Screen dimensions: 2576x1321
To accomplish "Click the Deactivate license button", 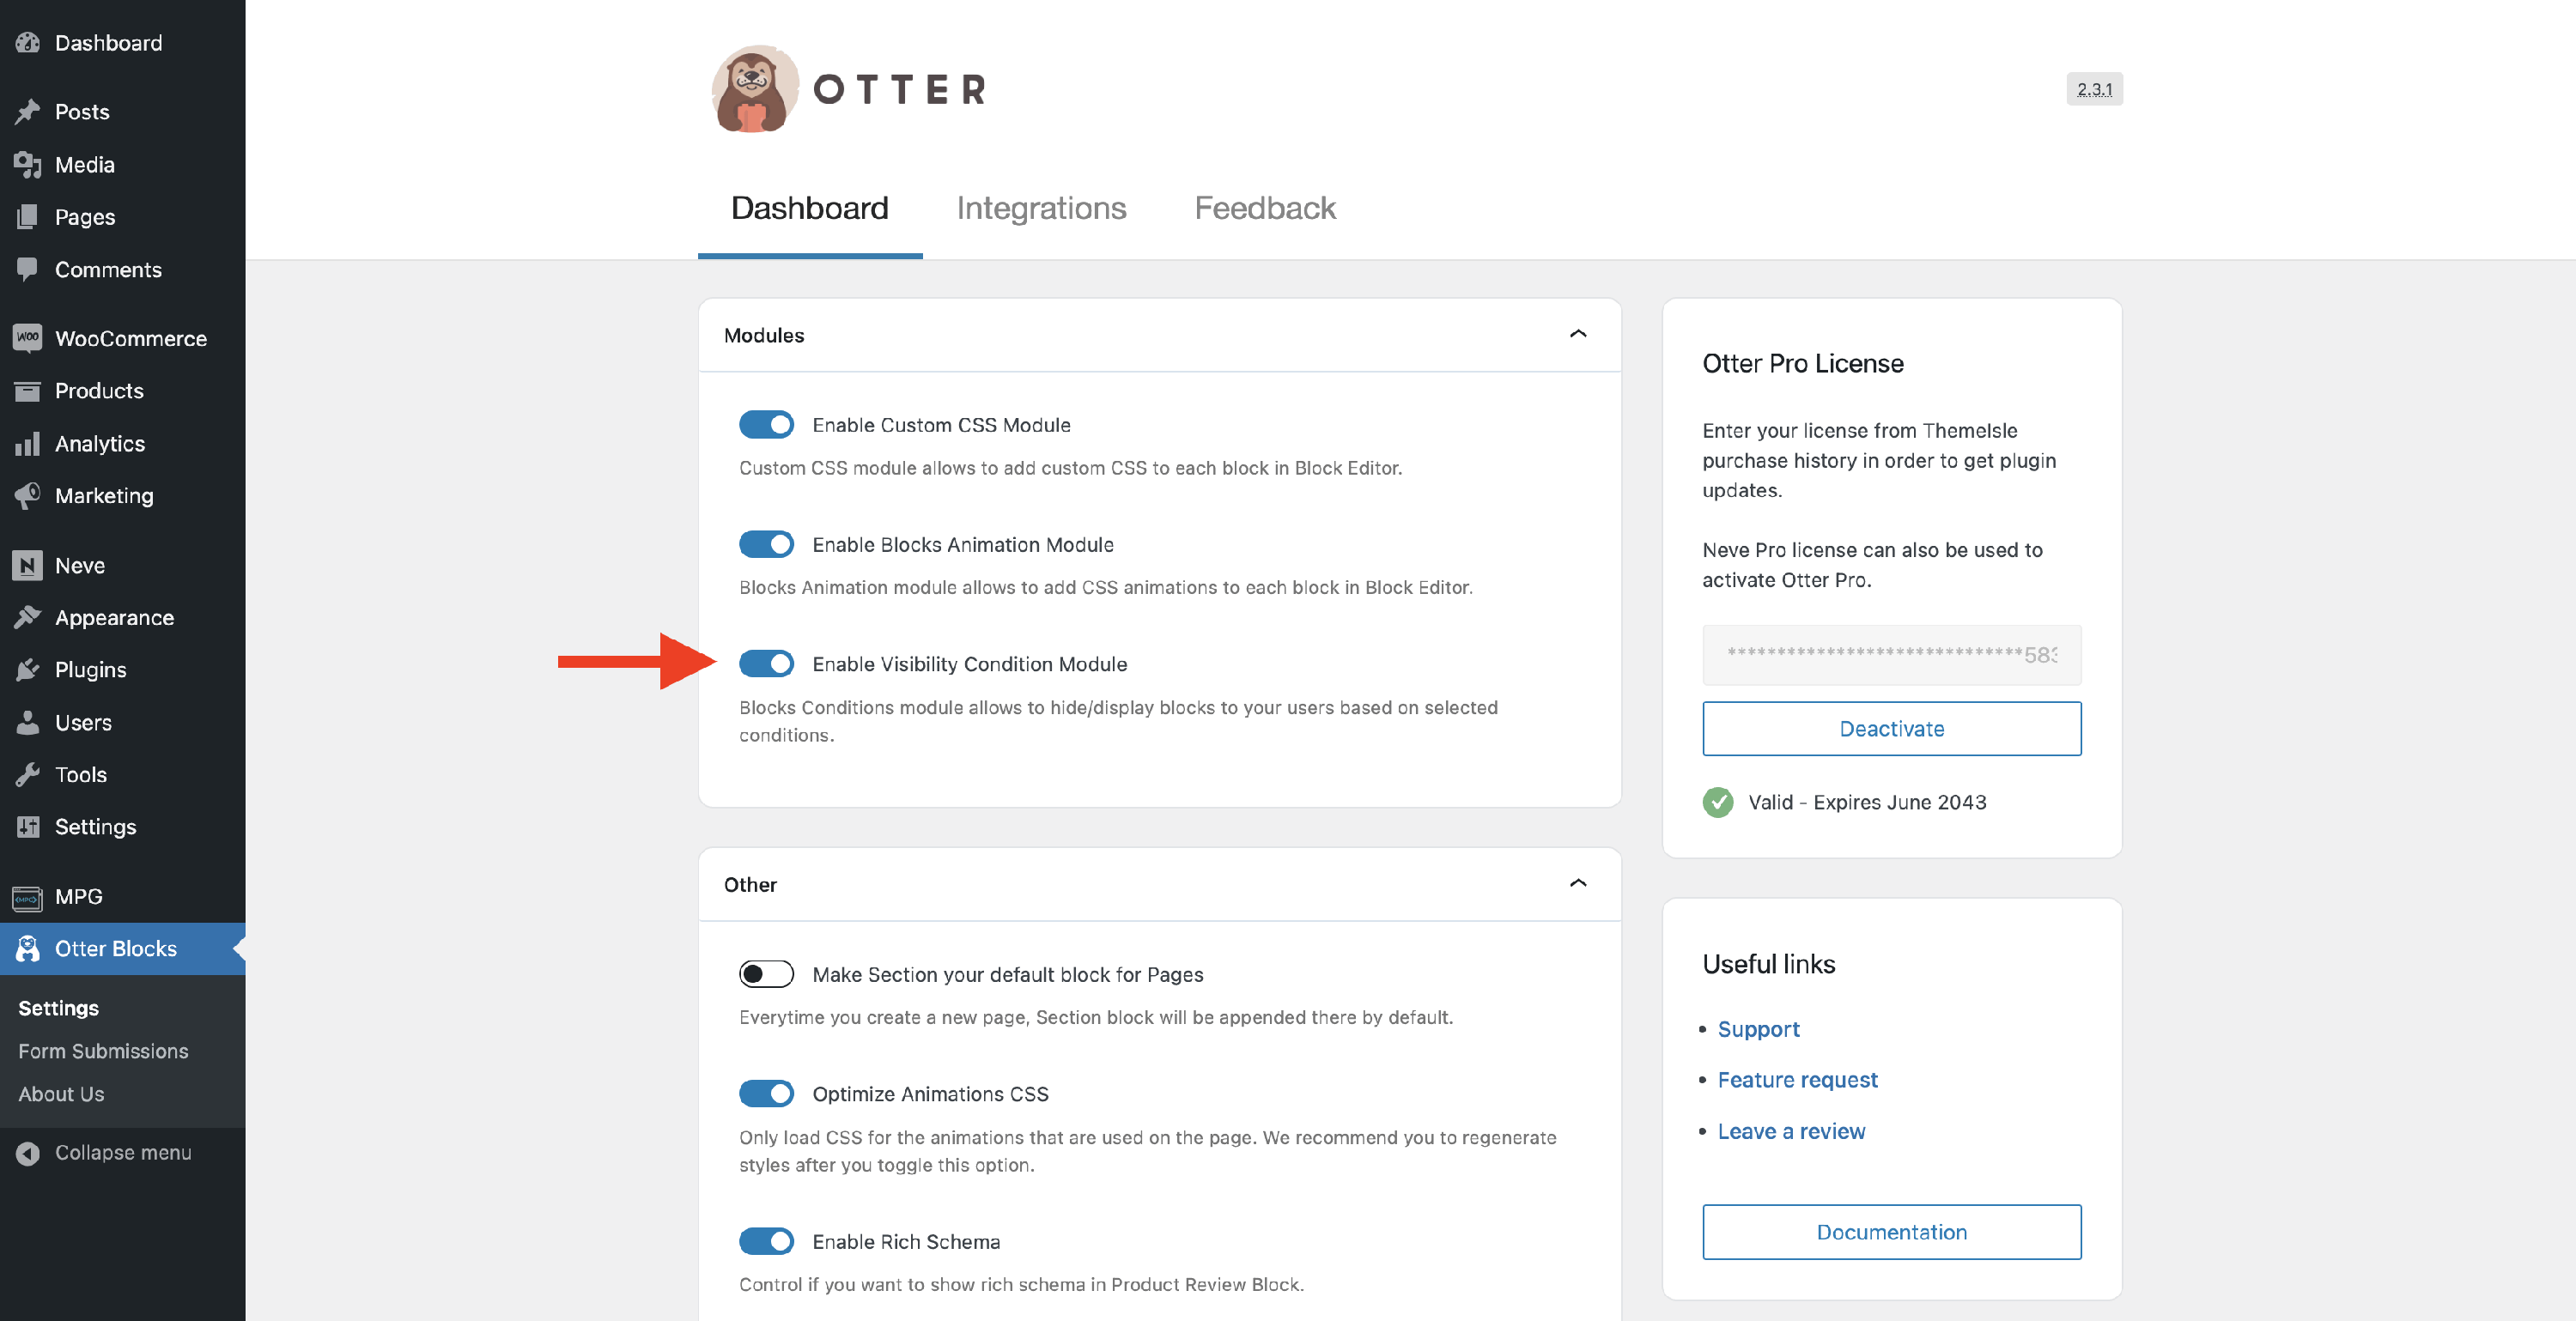I will coord(1891,729).
